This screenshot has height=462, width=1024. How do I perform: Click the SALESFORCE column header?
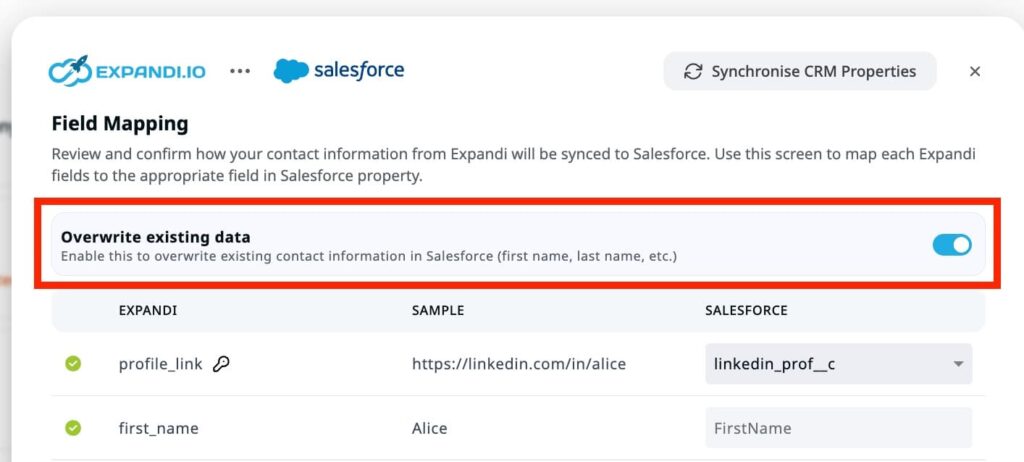pyautogui.click(x=746, y=311)
